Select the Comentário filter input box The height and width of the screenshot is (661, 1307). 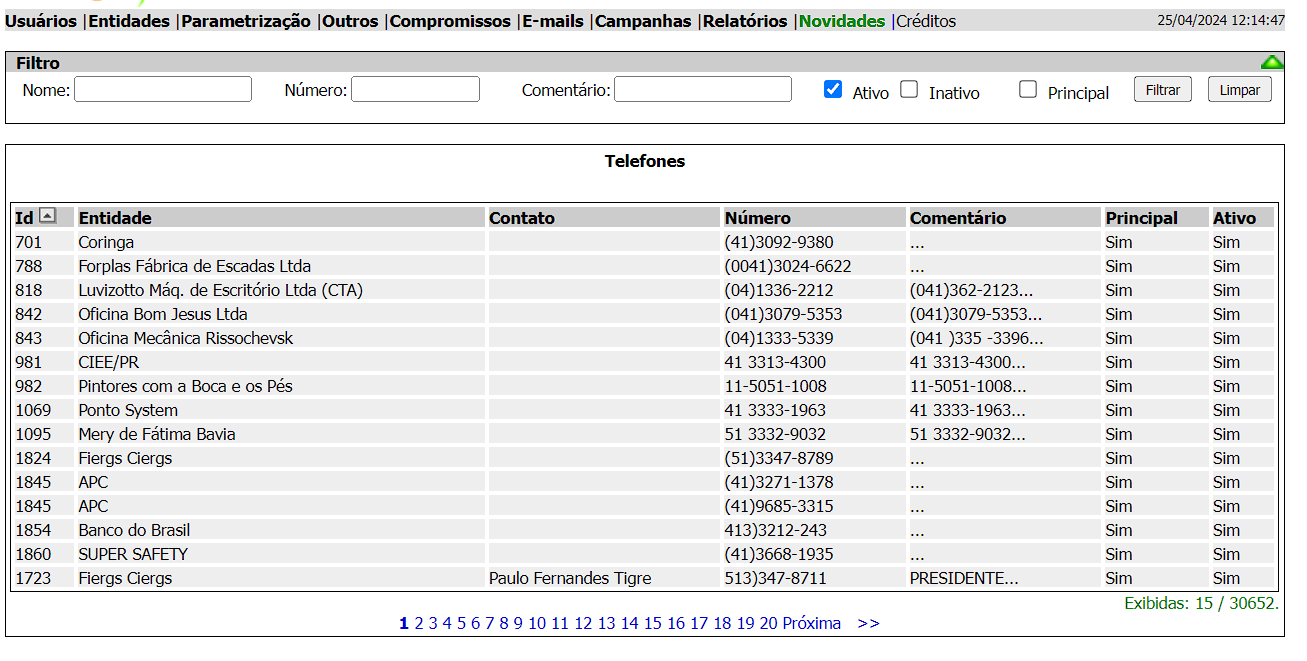[x=702, y=90]
